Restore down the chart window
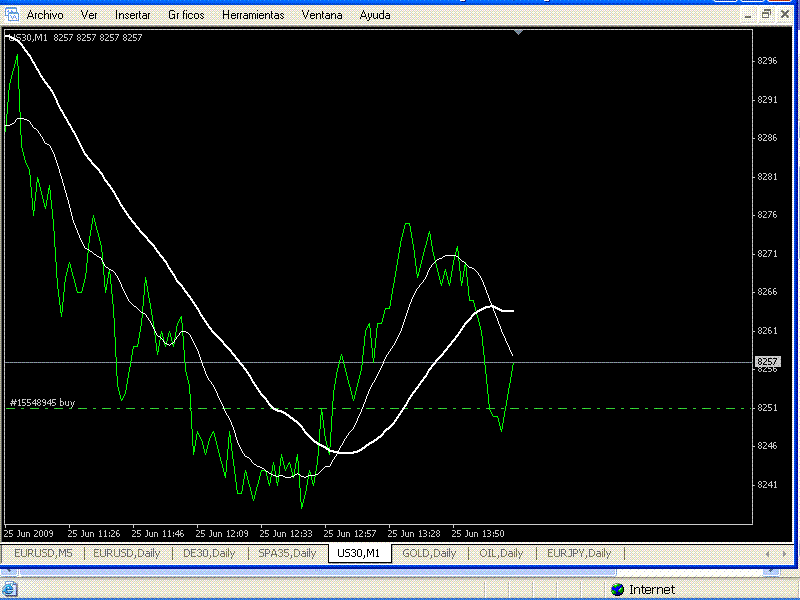The height and width of the screenshot is (600, 800). coord(766,14)
